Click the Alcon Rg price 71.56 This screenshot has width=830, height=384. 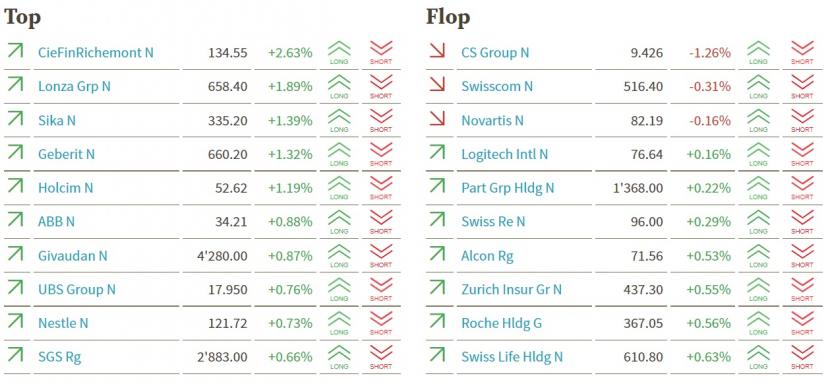point(647,256)
